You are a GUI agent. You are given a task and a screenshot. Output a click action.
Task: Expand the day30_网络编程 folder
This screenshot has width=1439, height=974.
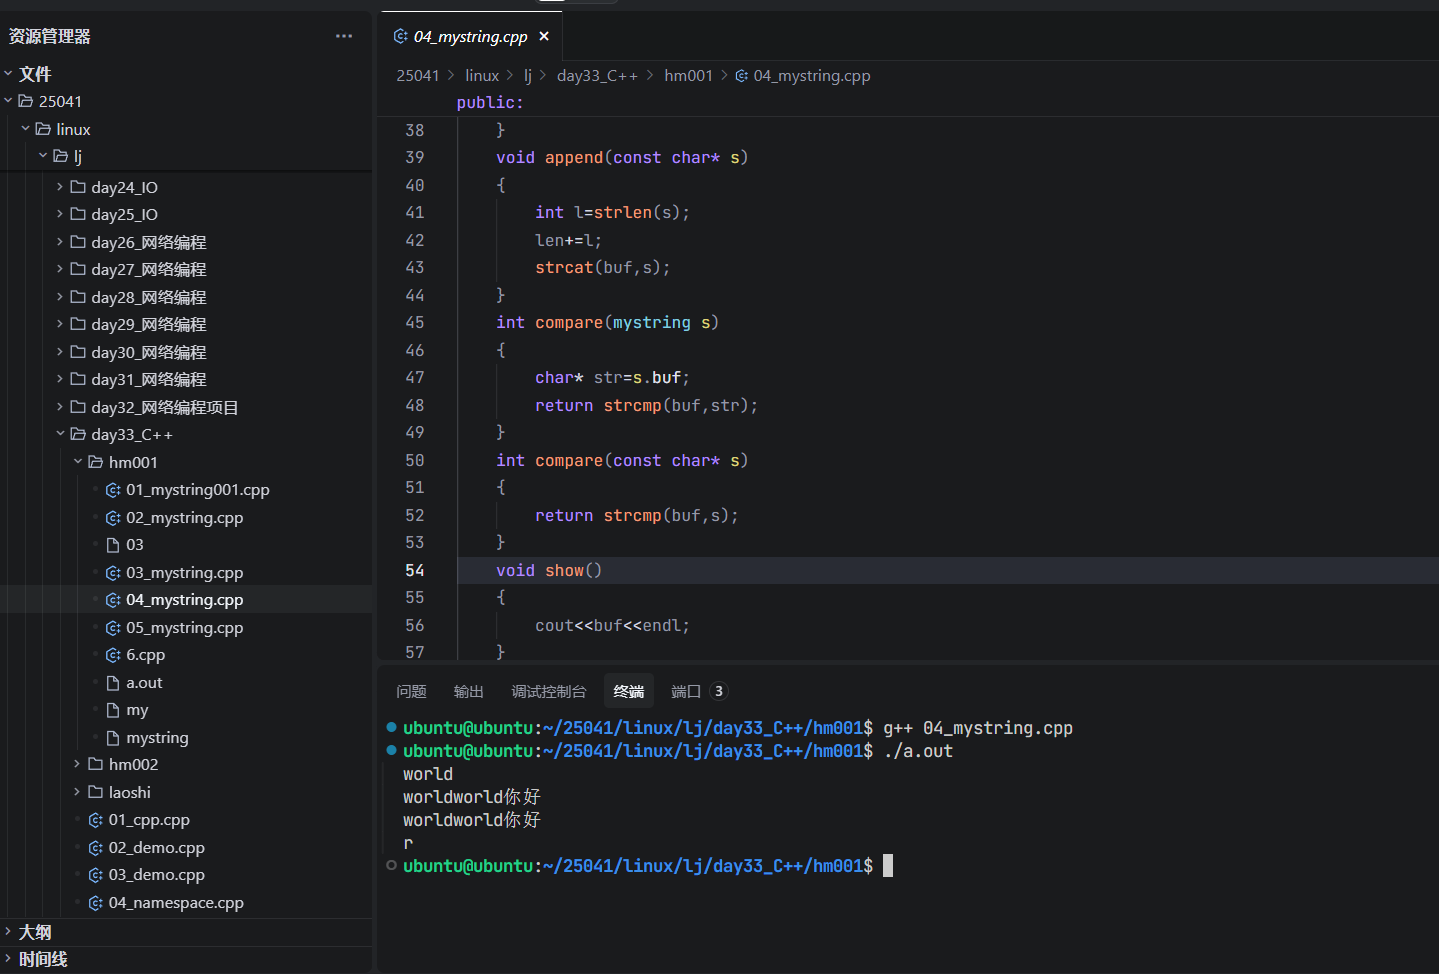coord(60,352)
